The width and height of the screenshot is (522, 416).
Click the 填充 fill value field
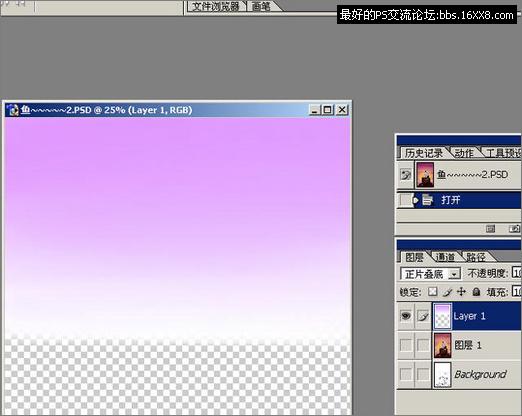(517, 292)
